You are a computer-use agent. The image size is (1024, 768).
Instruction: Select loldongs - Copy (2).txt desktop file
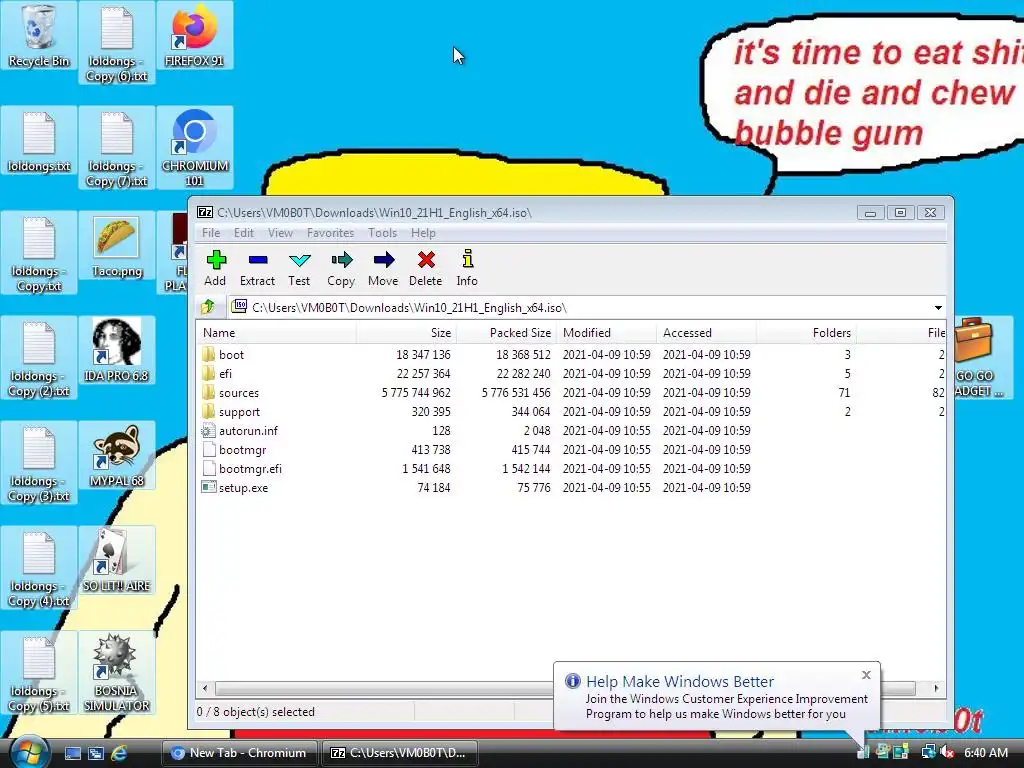coord(39,359)
